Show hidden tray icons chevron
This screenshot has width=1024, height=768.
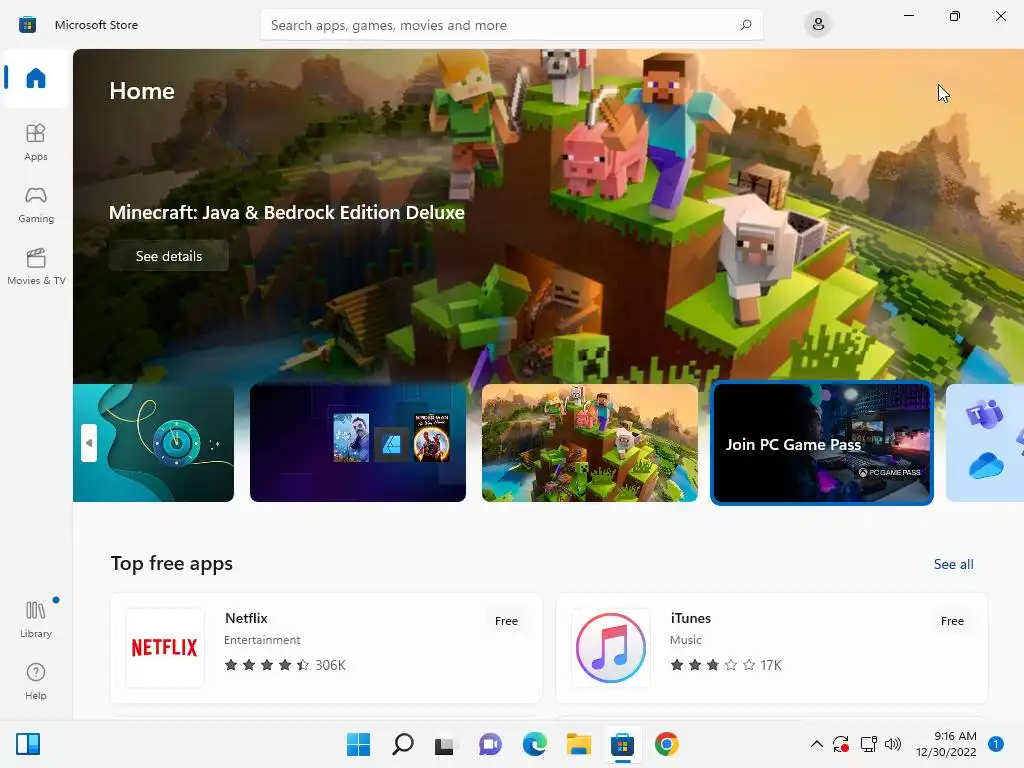coord(816,744)
